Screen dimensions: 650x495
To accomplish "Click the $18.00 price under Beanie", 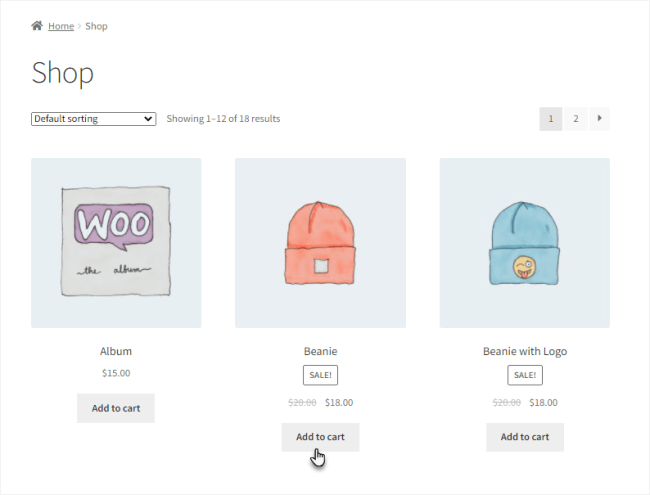I will coord(339,403).
